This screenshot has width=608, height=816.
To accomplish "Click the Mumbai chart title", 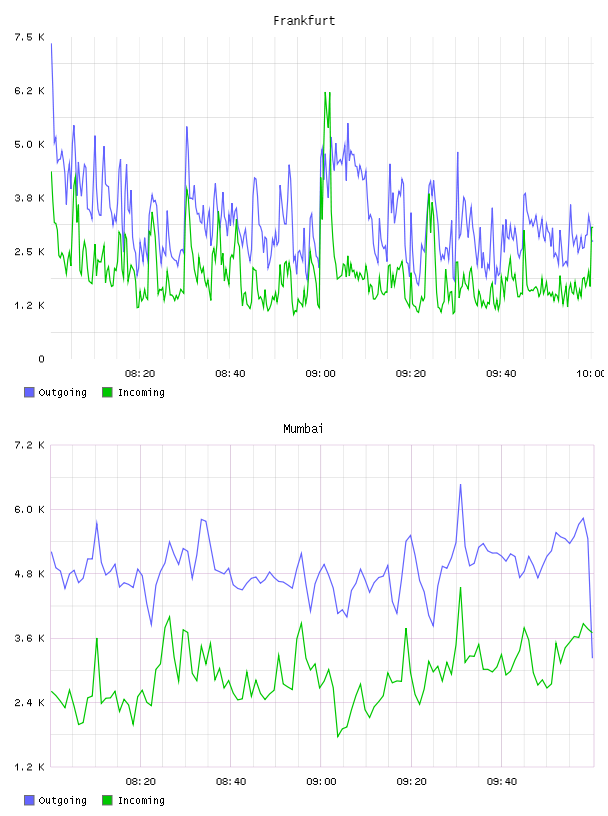I will 303,429.
